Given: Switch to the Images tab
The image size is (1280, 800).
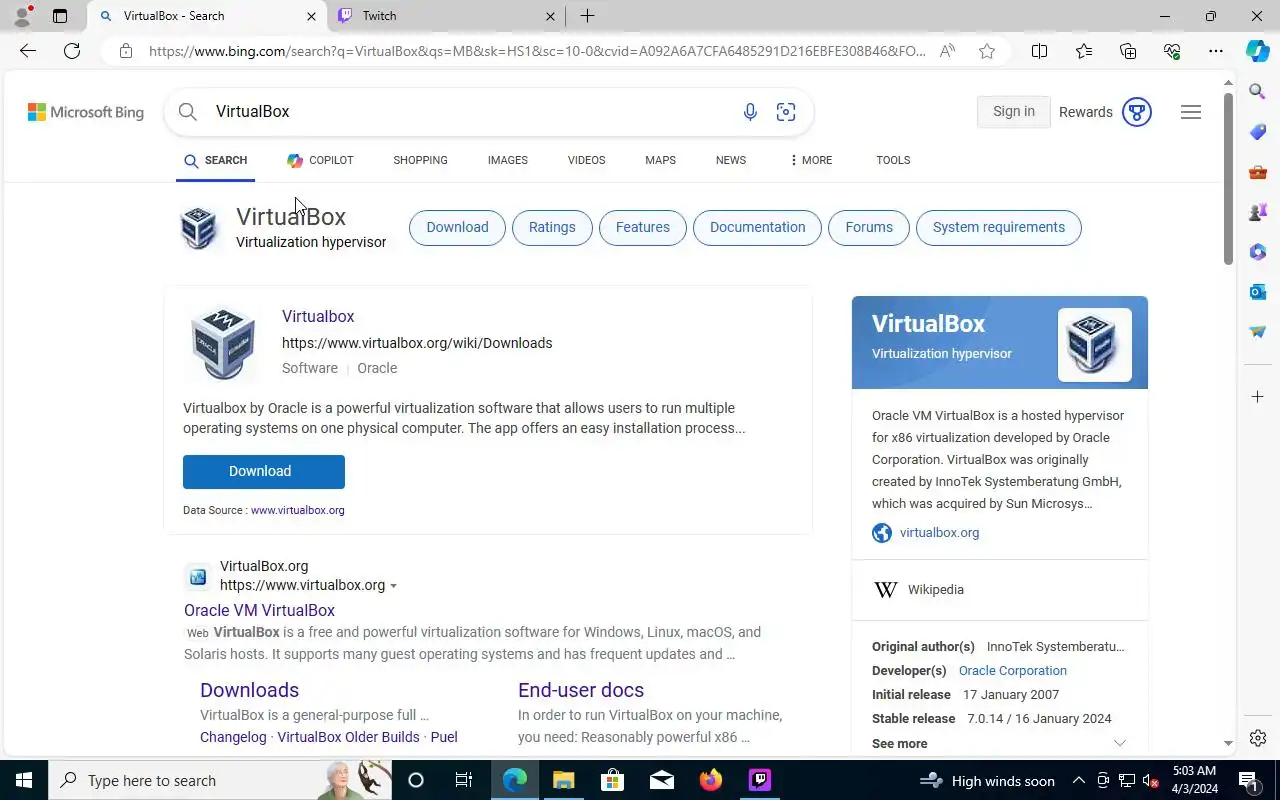Looking at the screenshot, I should (x=508, y=160).
